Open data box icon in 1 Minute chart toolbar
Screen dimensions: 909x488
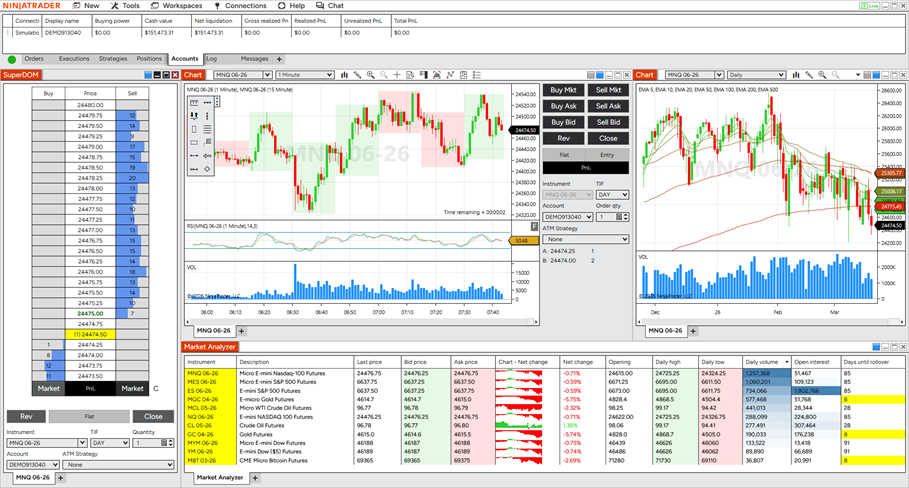pos(410,75)
